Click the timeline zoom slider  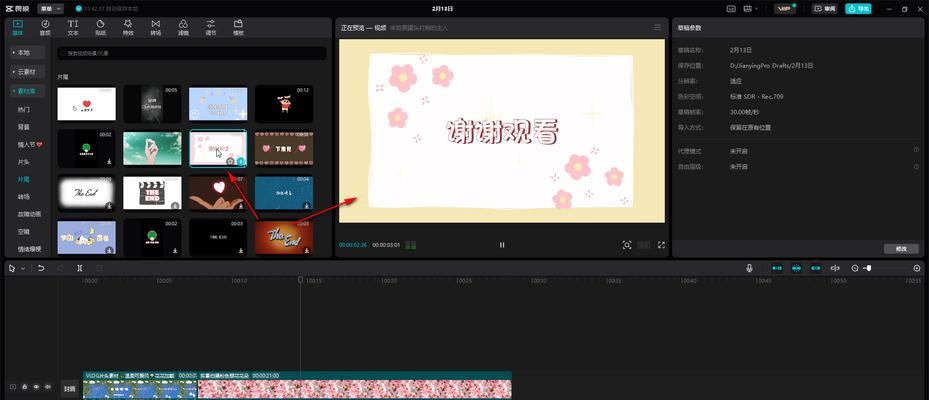885,268
